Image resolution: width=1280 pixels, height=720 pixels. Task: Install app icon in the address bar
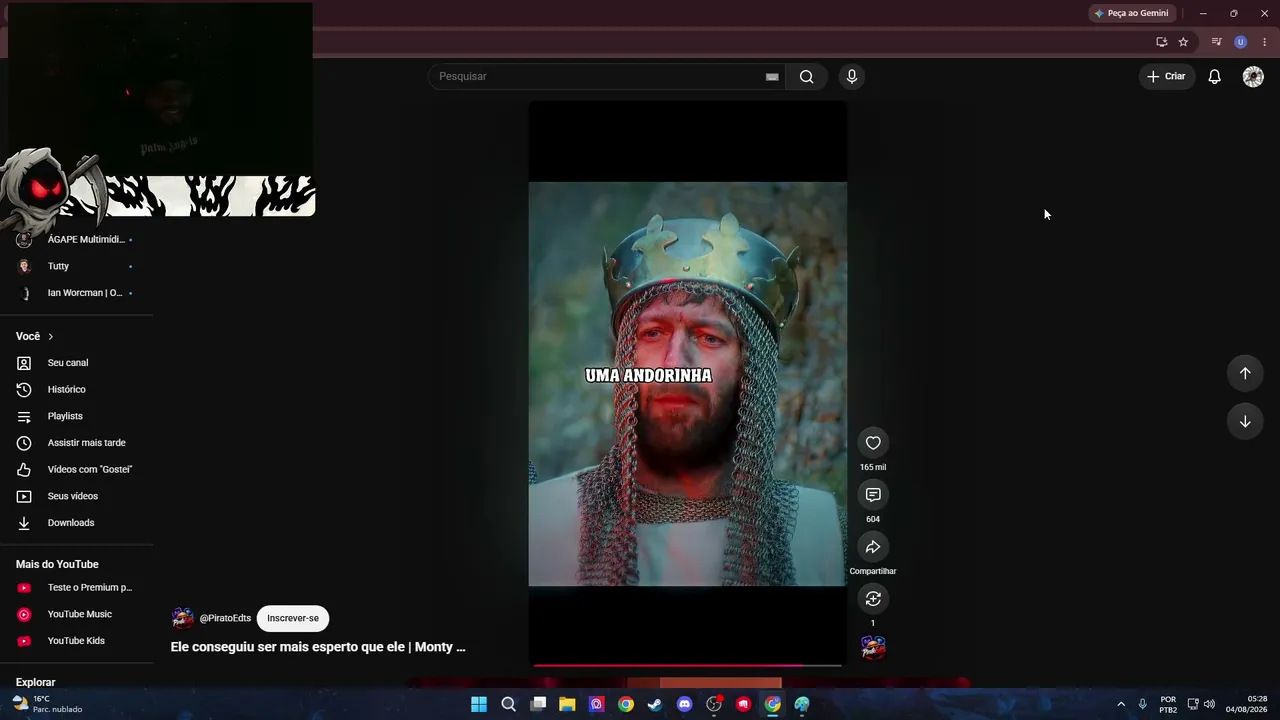1161,42
